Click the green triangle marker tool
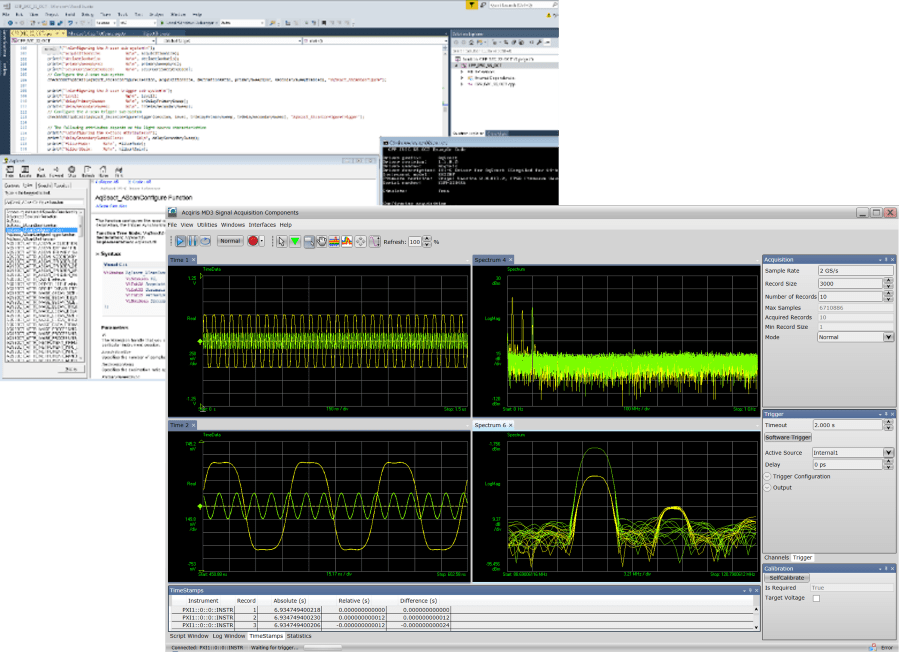The image size is (899, 652). click(295, 241)
